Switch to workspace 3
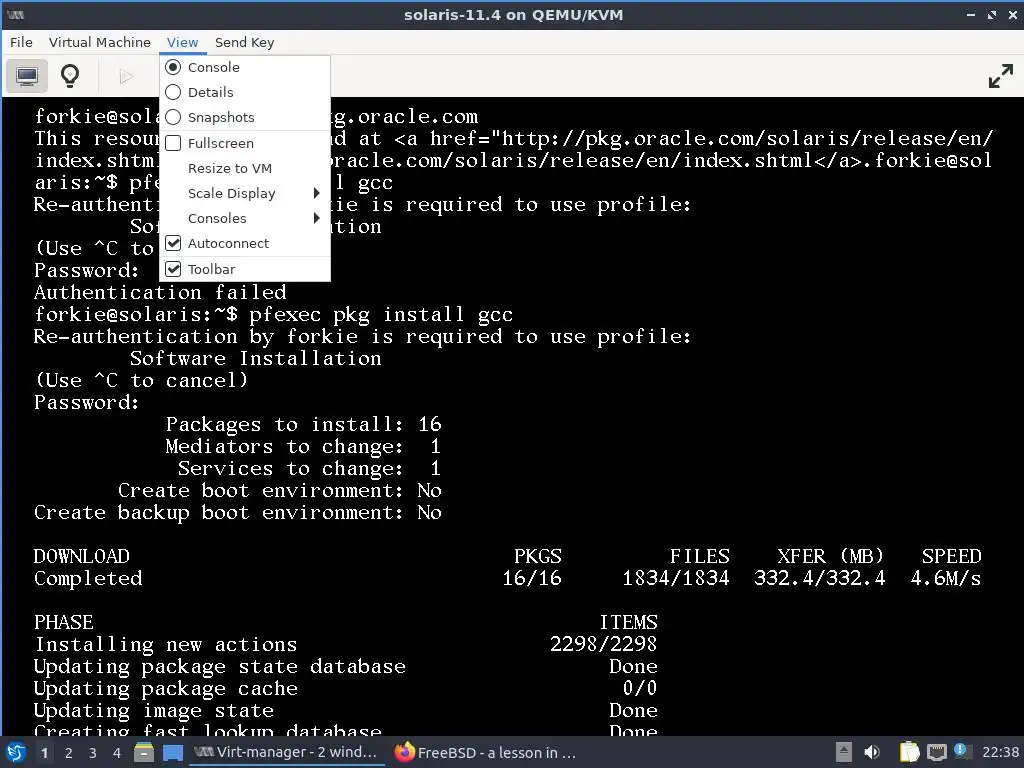Screen dimensions: 1024x768 (x=93, y=752)
